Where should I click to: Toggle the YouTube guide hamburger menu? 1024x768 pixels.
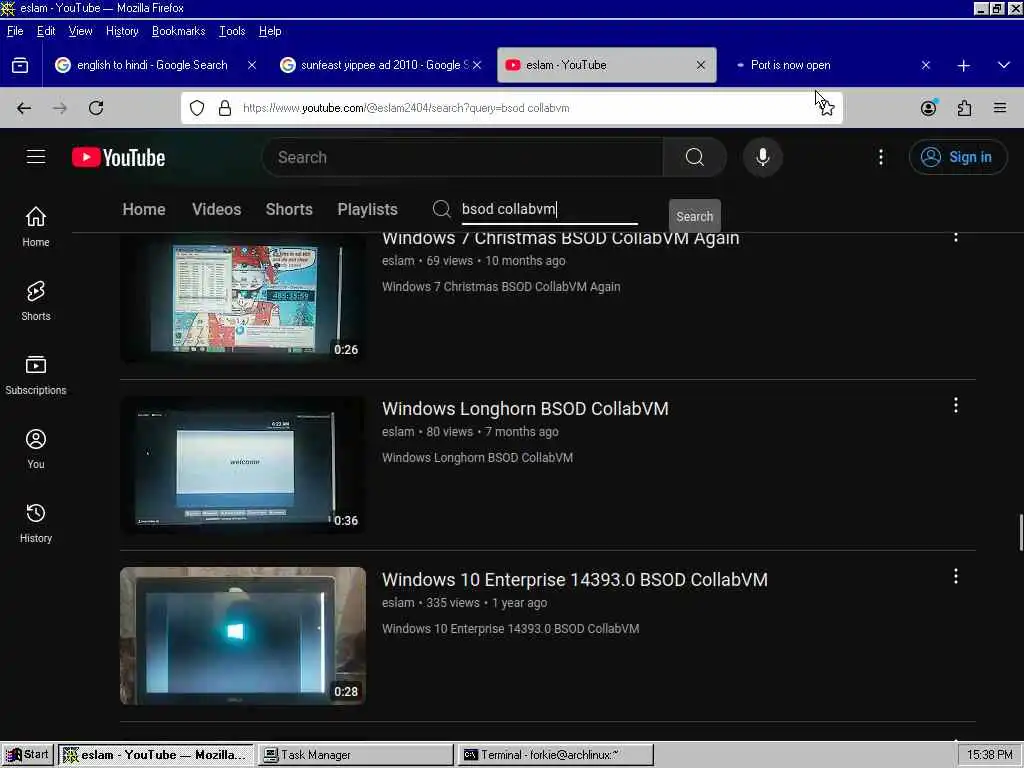pos(36,157)
